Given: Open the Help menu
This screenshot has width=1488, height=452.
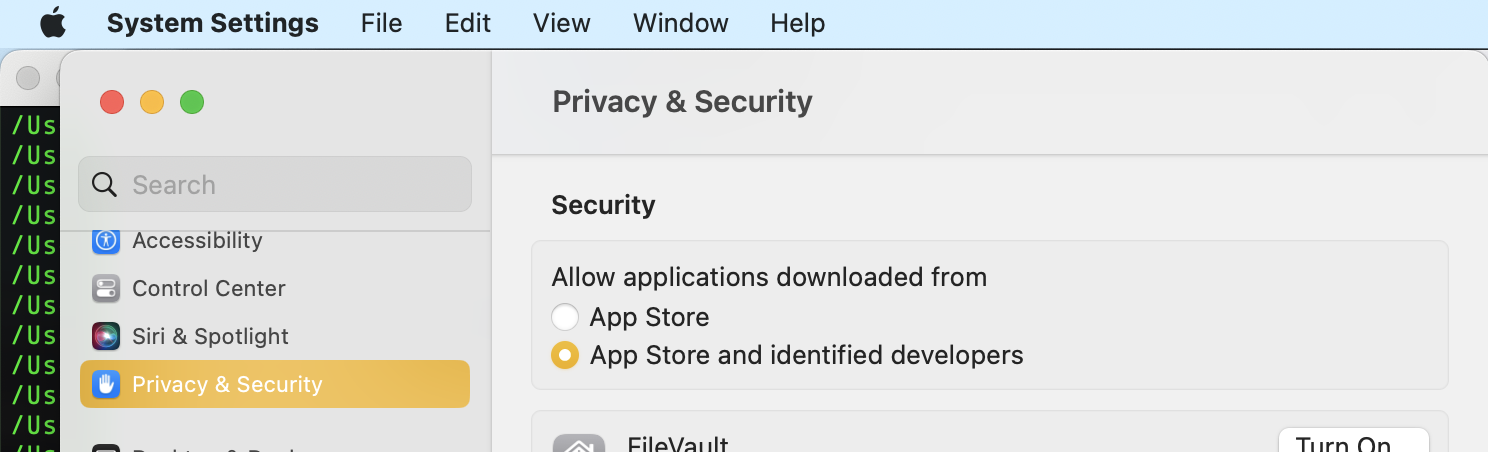Looking at the screenshot, I should click(798, 22).
